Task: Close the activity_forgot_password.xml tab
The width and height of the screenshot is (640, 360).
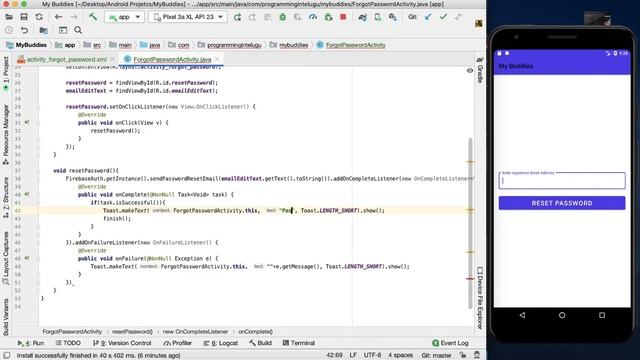Action: pyautogui.click(x=113, y=59)
